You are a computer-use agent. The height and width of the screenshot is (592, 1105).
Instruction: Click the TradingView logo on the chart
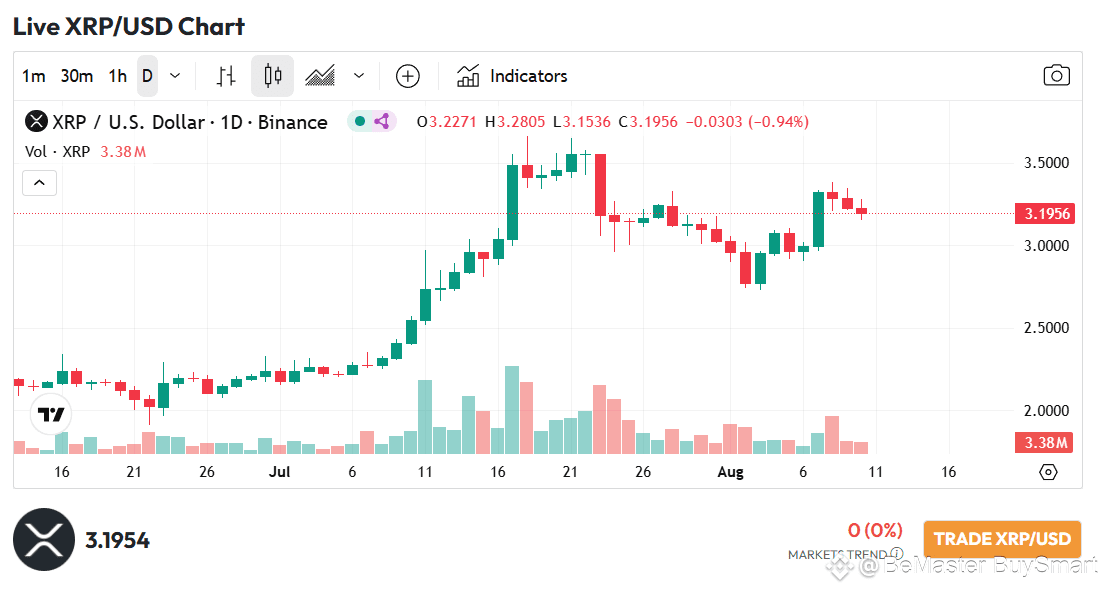pyautogui.click(x=51, y=414)
